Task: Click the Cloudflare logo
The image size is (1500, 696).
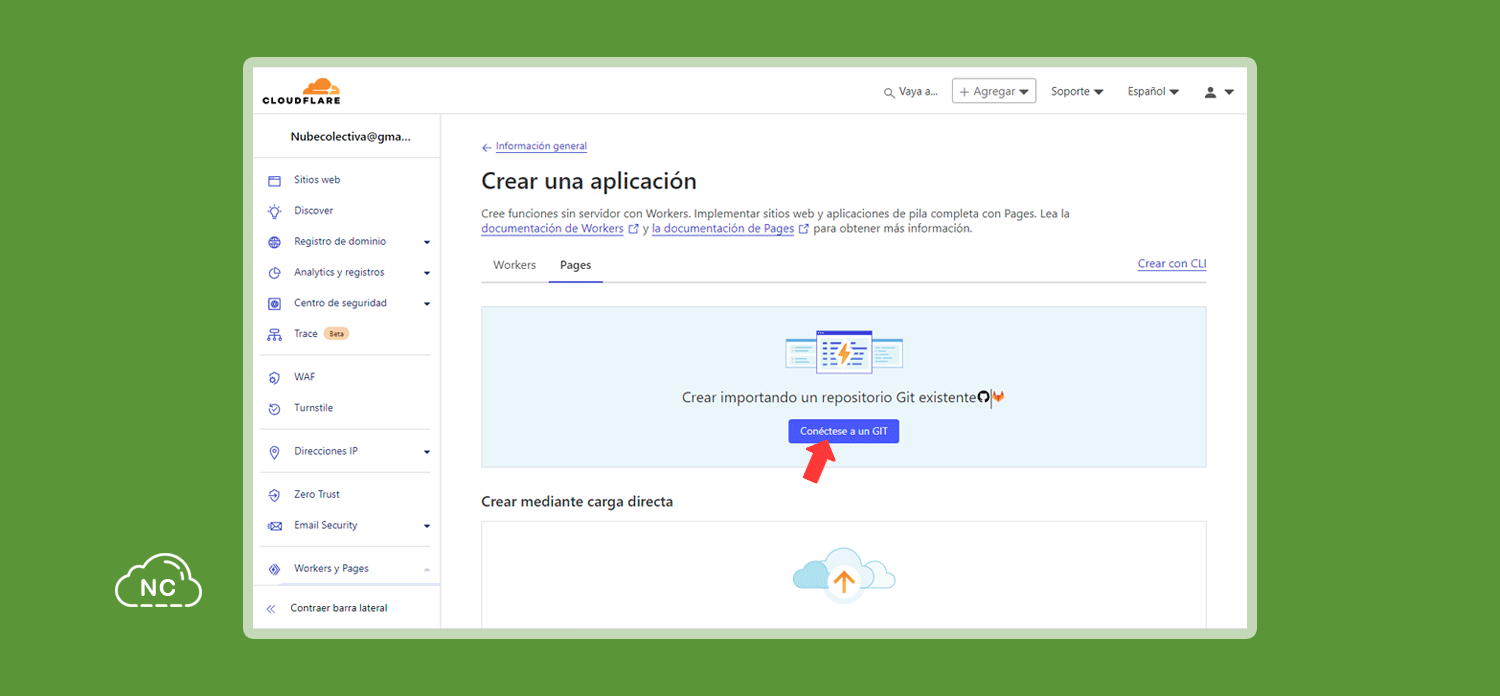Action: tap(302, 91)
